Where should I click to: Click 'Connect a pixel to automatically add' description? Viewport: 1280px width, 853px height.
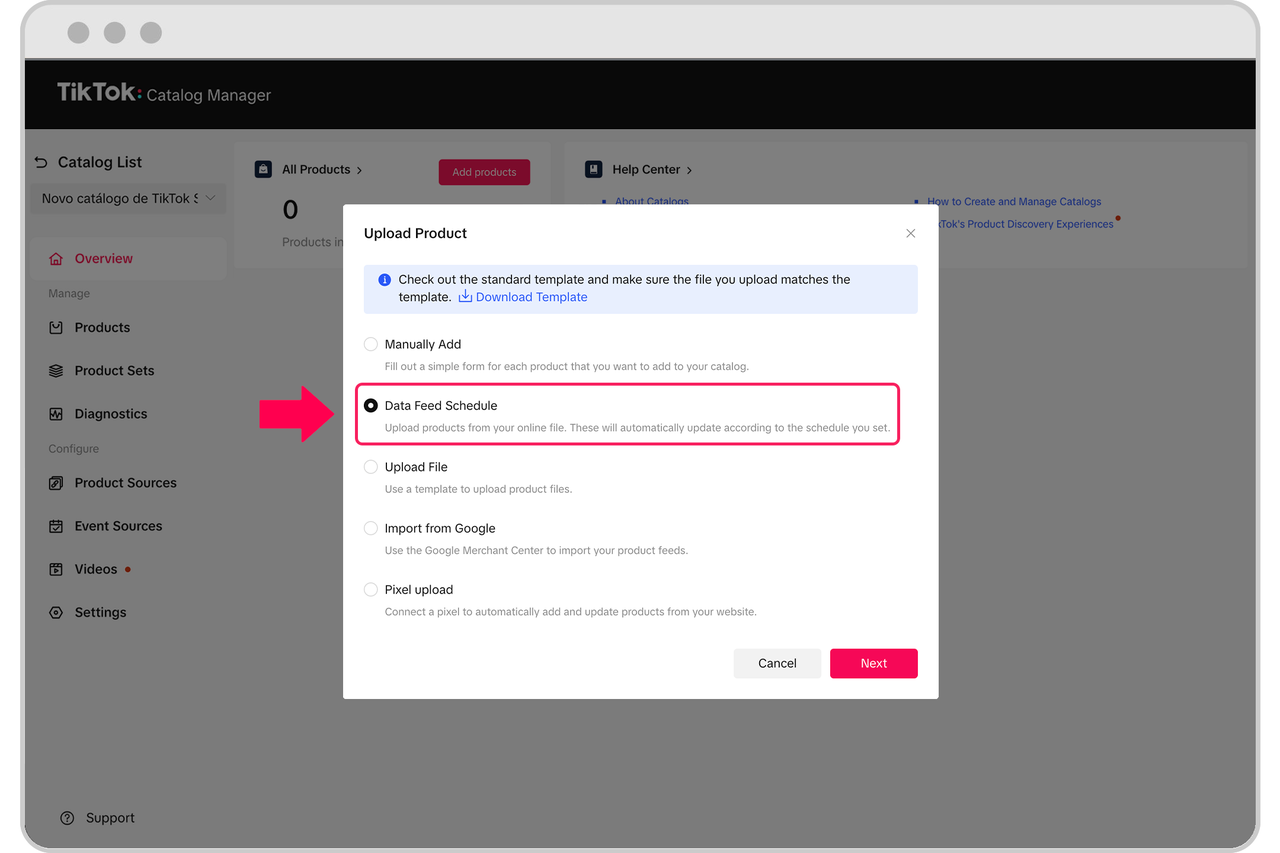point(570,611)
